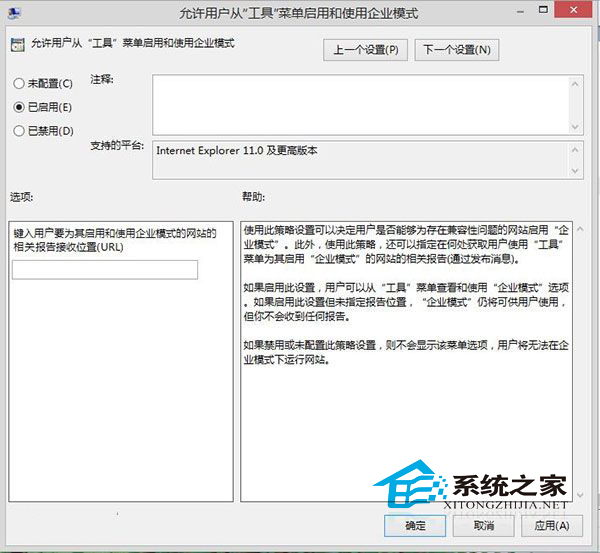Minimize the policy dialog window

520,12
